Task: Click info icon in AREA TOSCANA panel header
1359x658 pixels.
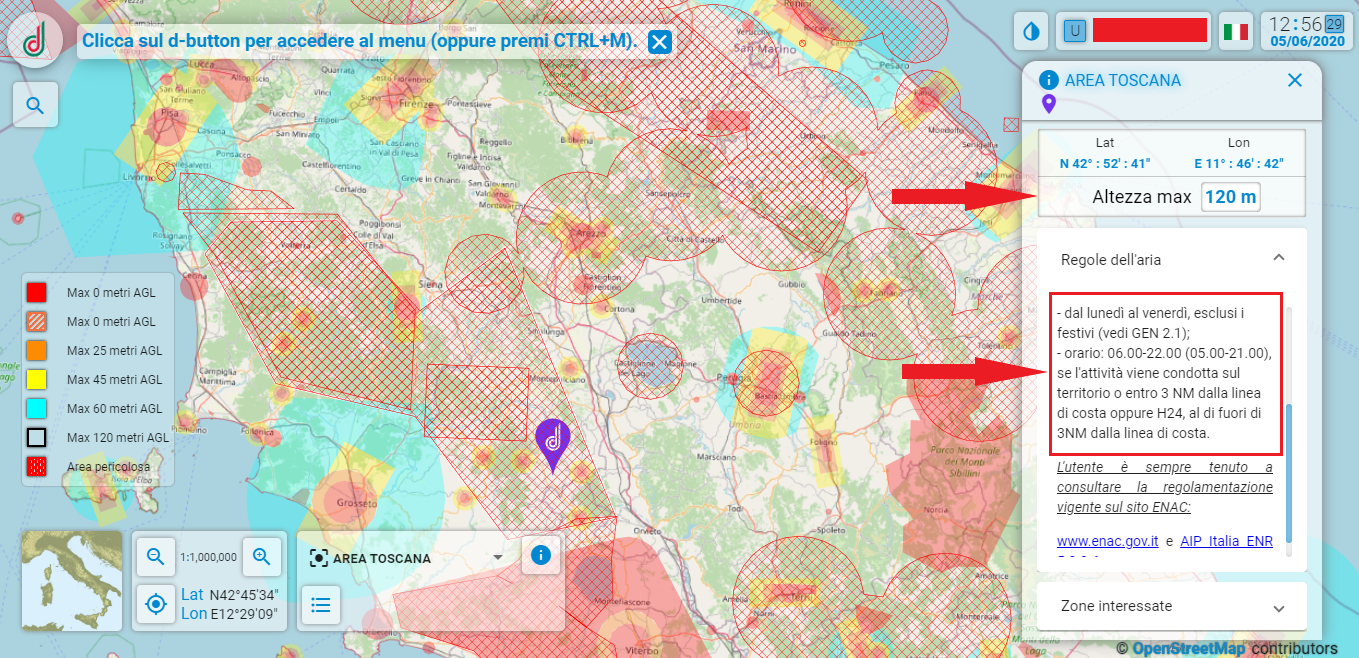Action: [1049, 80]
